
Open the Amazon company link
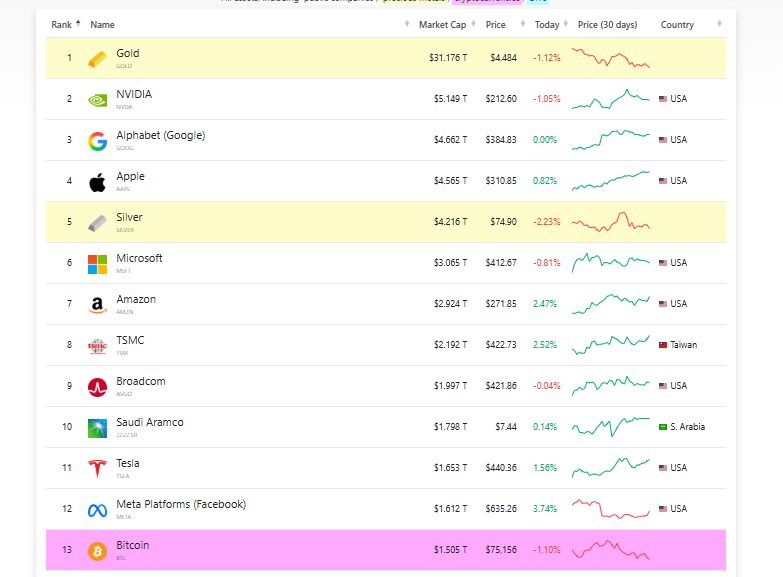(136, 299)
